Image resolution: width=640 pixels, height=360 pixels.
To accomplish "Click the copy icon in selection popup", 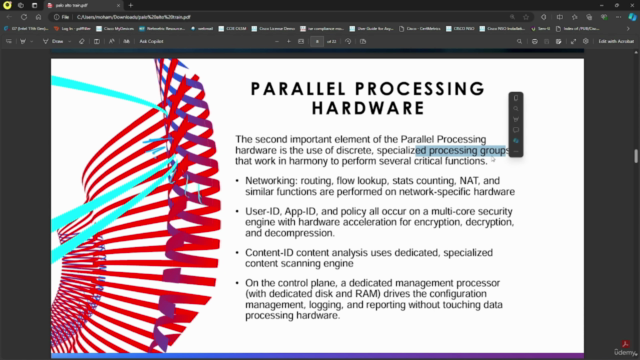I will [x=516, y=98].
